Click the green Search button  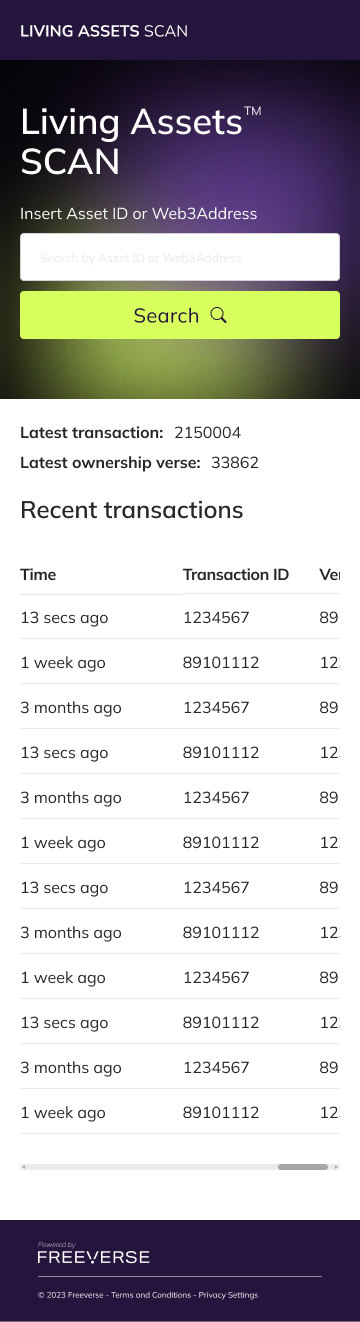point(180,315)
